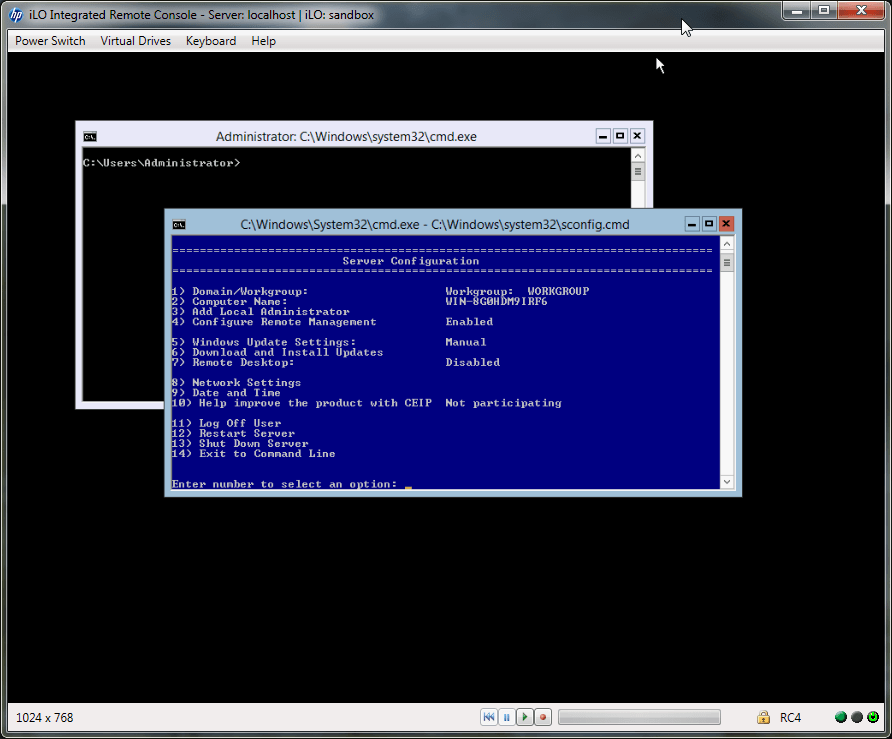The image size is (892, 739).
Task: Open the Keyboard menu
Action: [211, 41]
